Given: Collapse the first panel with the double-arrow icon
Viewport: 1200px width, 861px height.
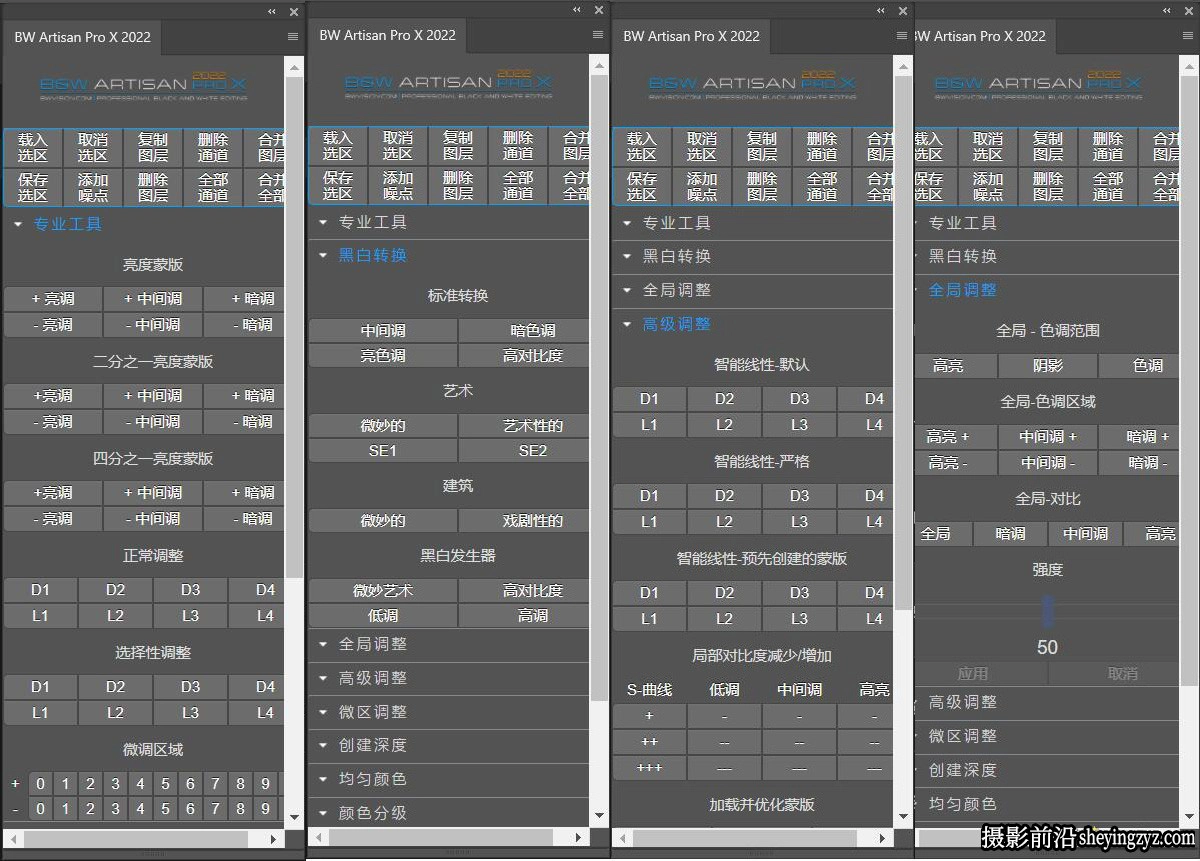Looking at the screenshot, I should [x=272, y=11].
